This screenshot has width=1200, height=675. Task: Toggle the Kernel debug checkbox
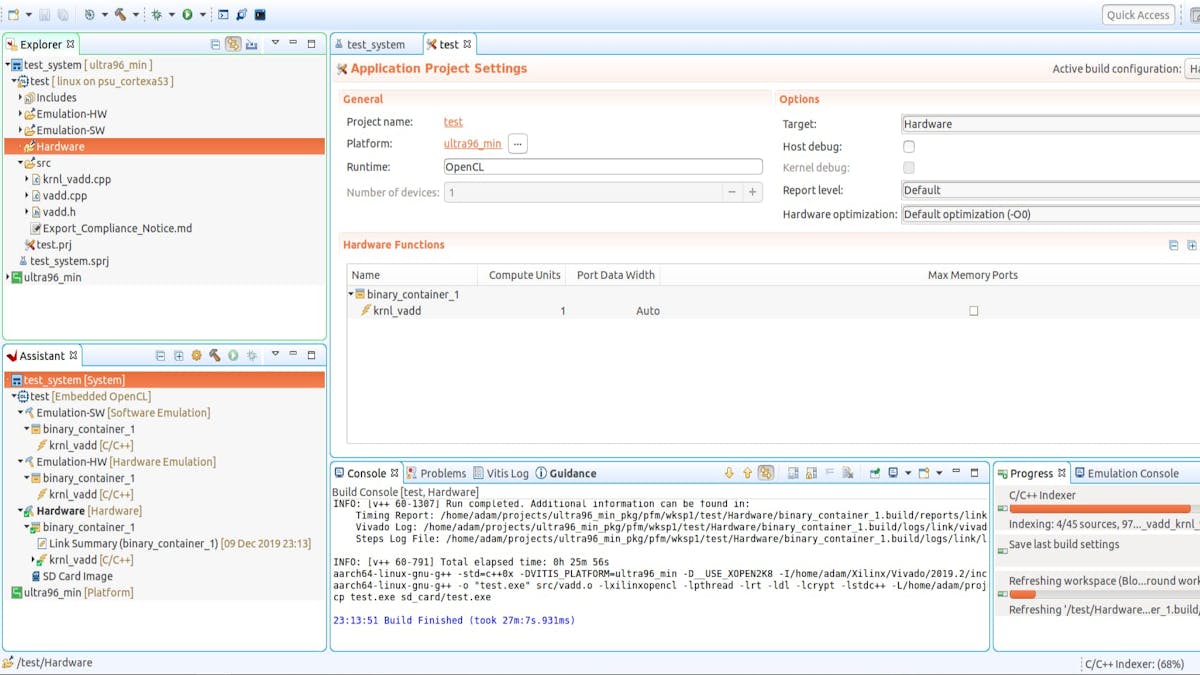[x=909, y=168]
